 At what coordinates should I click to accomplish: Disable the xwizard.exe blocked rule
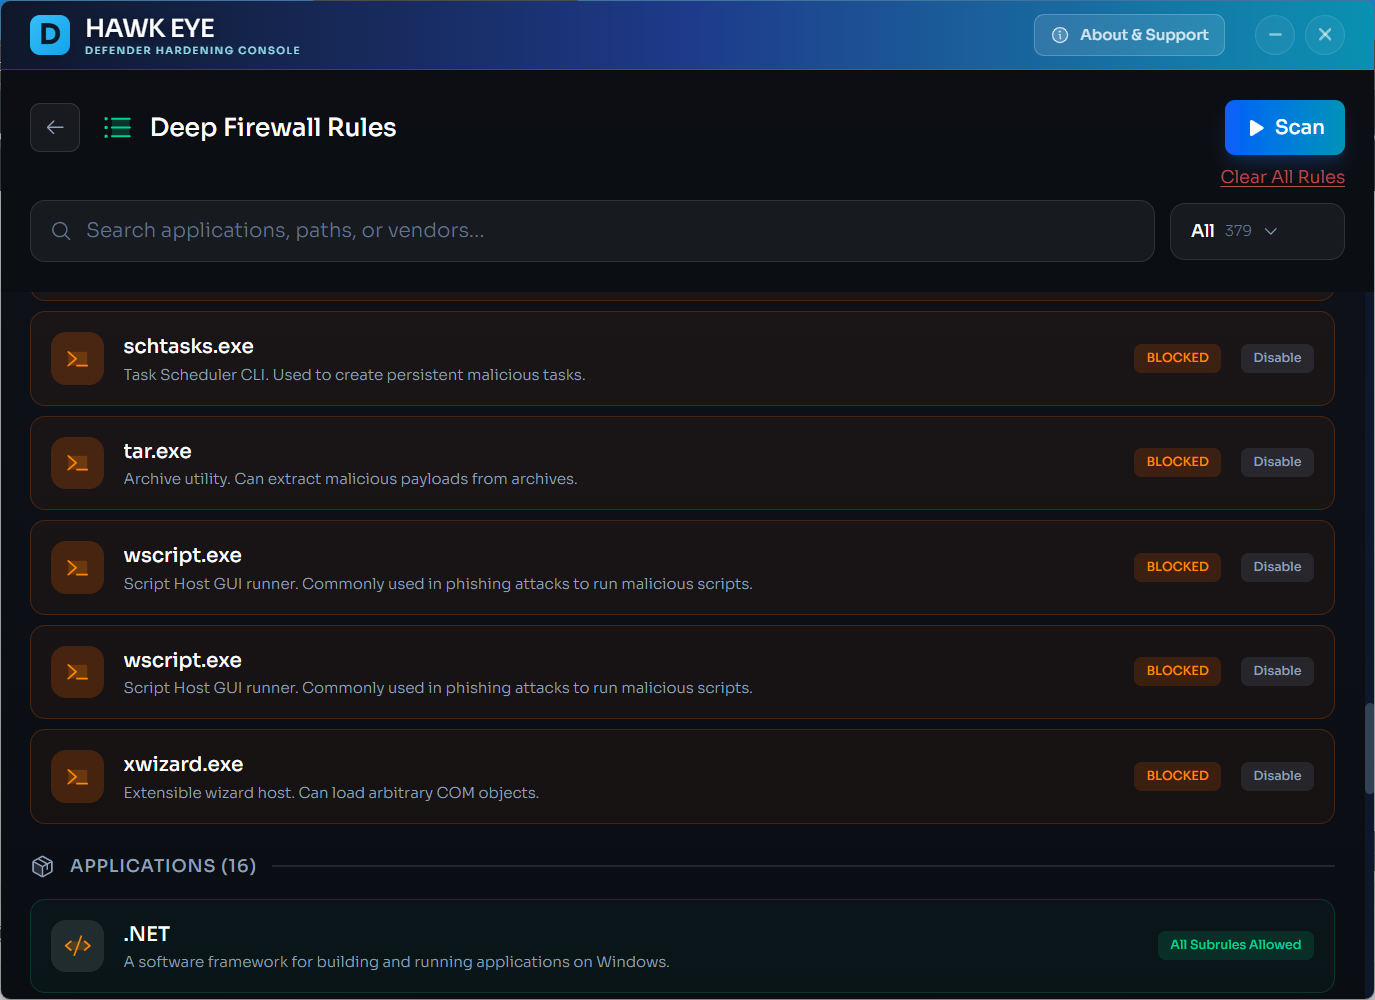(1277, 776)
